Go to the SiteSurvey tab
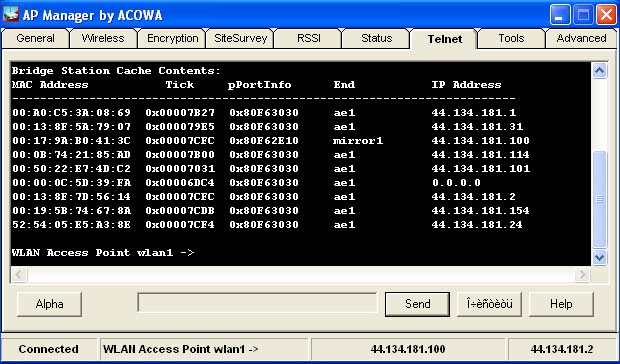Viewport: 620px width, 364px height. point(240,38)
